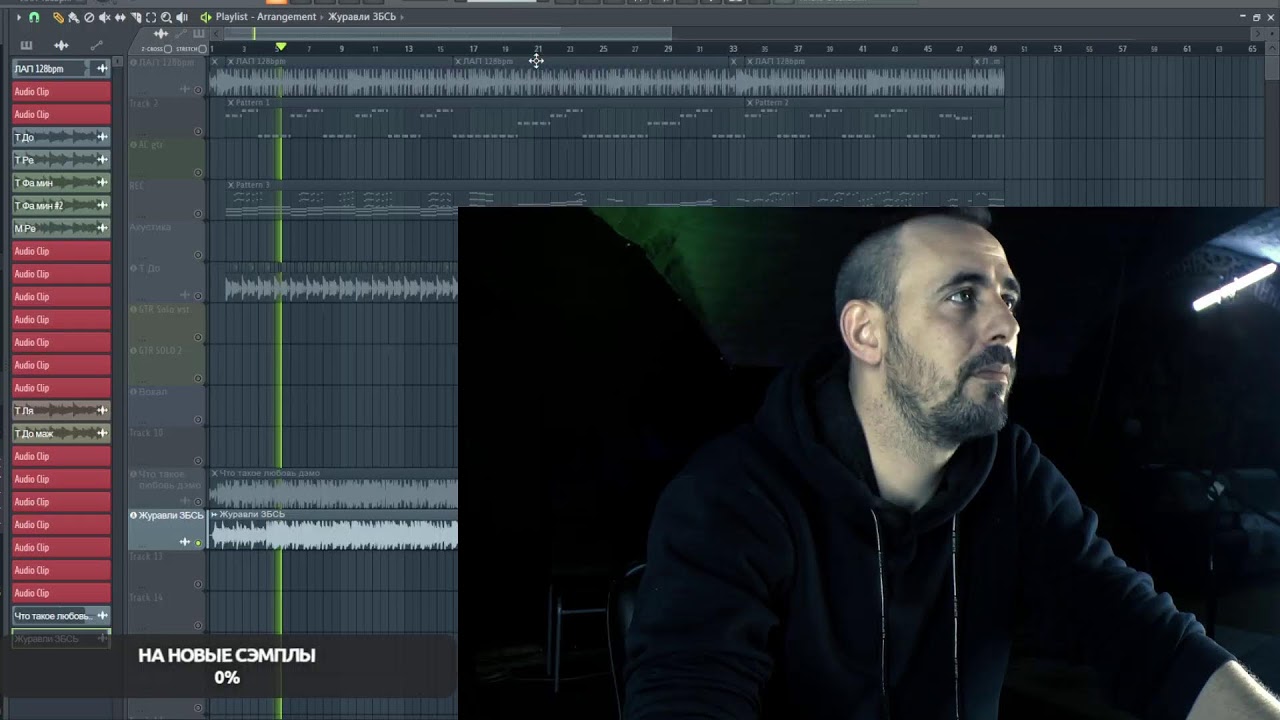Mute the ЛАП 128bpm track
Screen dimensions: 1280x720
[198, 90]
